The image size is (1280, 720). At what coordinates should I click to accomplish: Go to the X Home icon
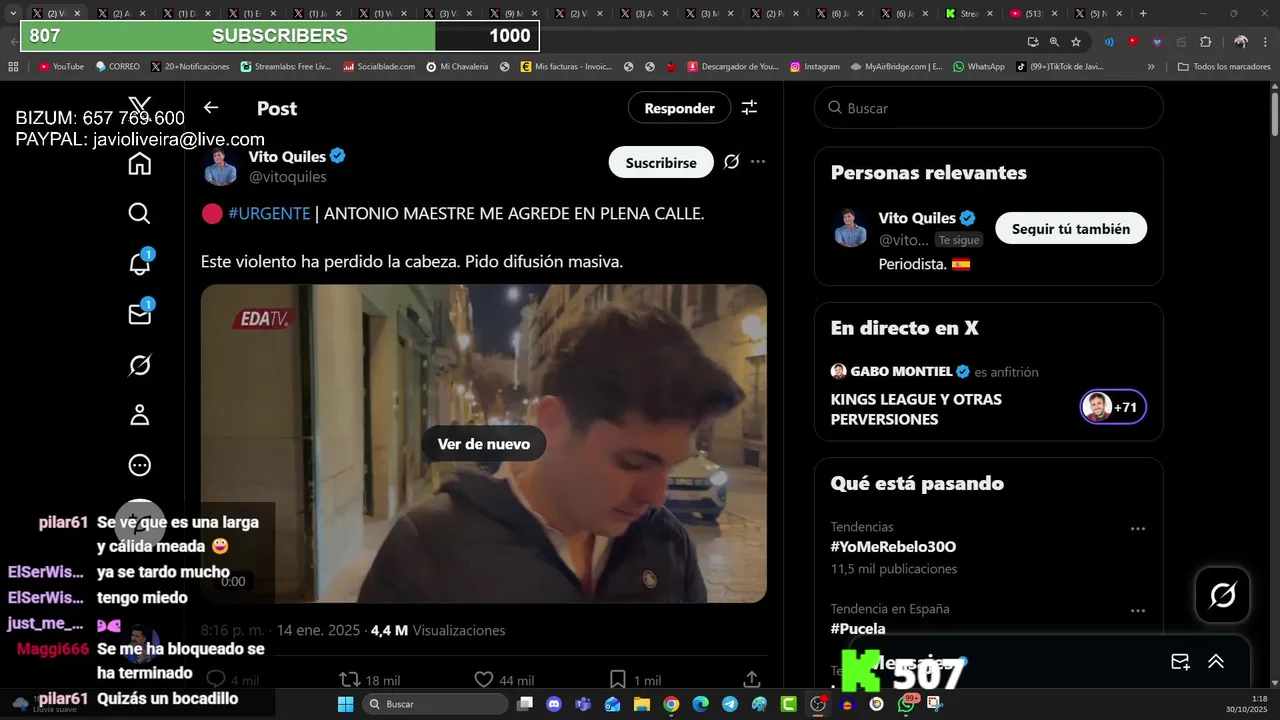coord(140,163)
